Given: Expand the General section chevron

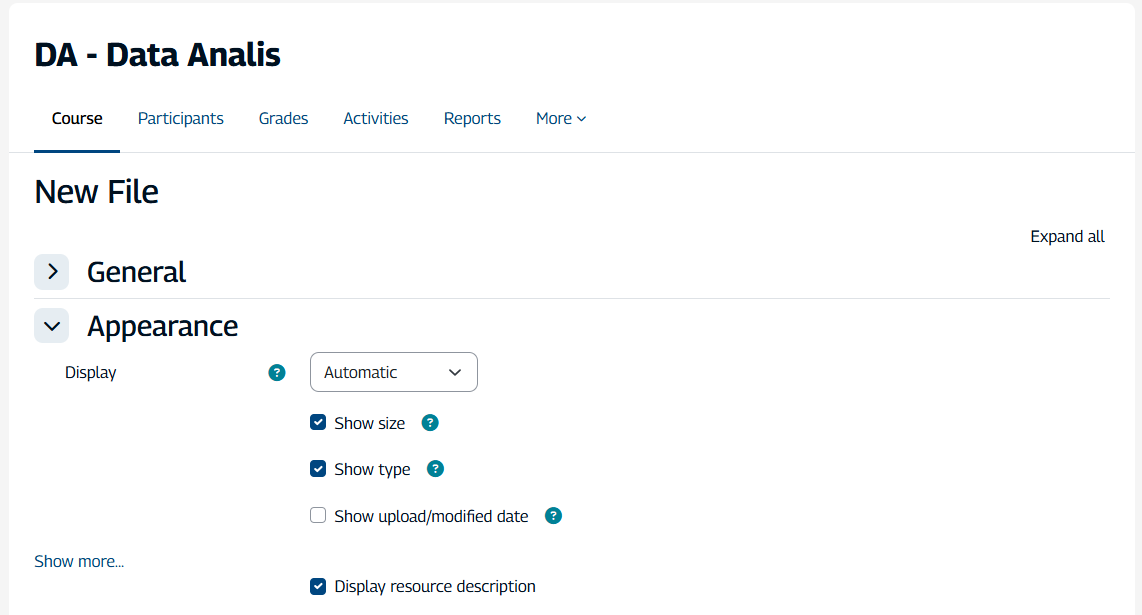Looking at the screenshot, I should coord(52,272).
